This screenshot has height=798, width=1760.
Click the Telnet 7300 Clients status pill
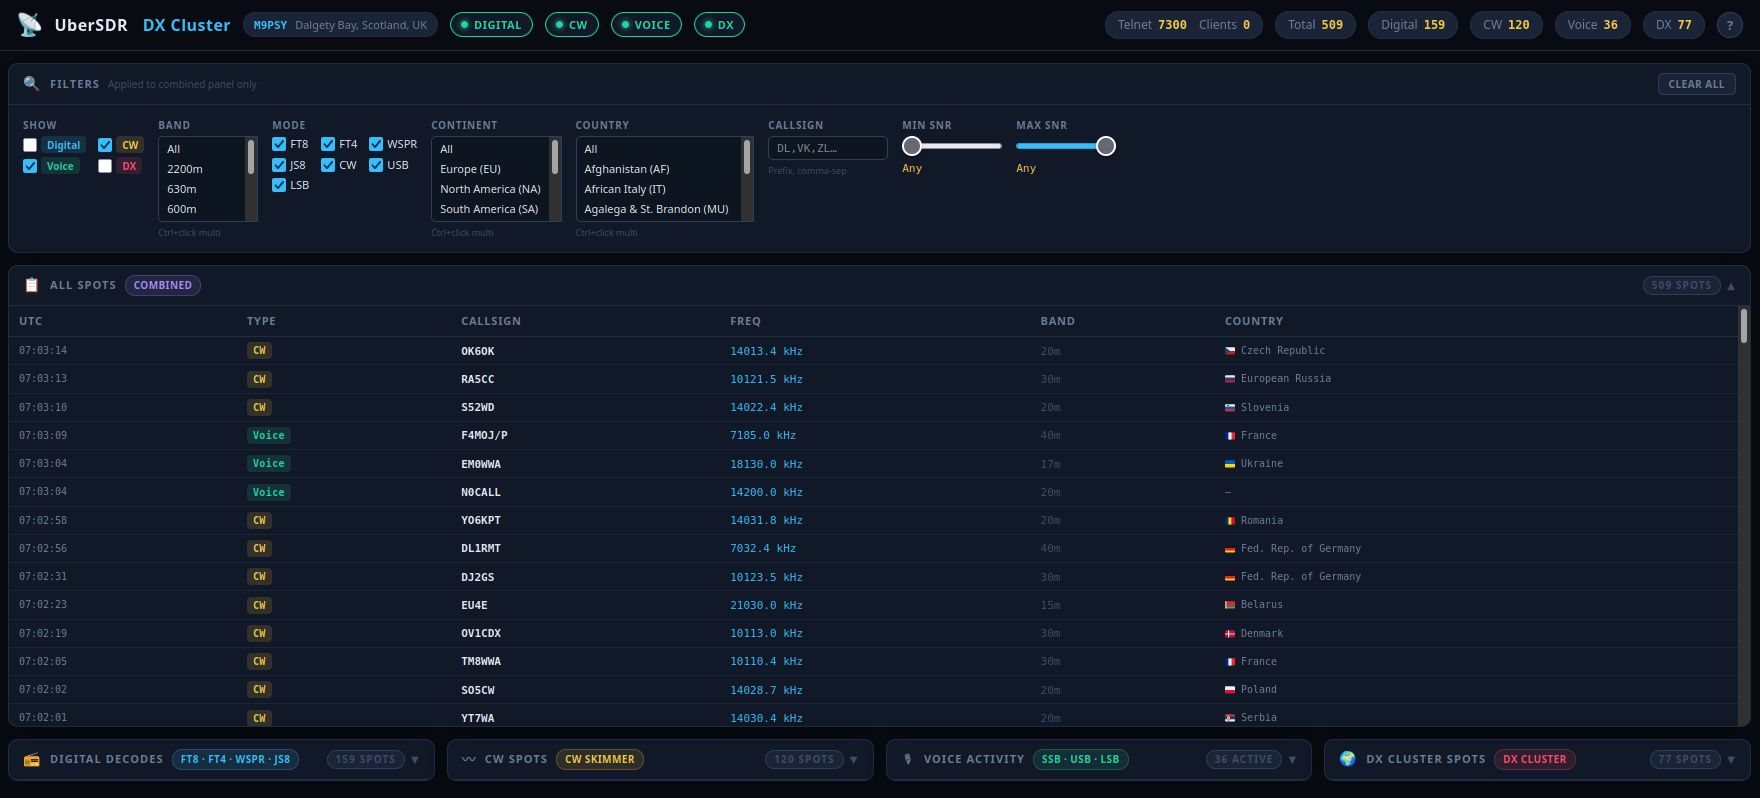1184,25
